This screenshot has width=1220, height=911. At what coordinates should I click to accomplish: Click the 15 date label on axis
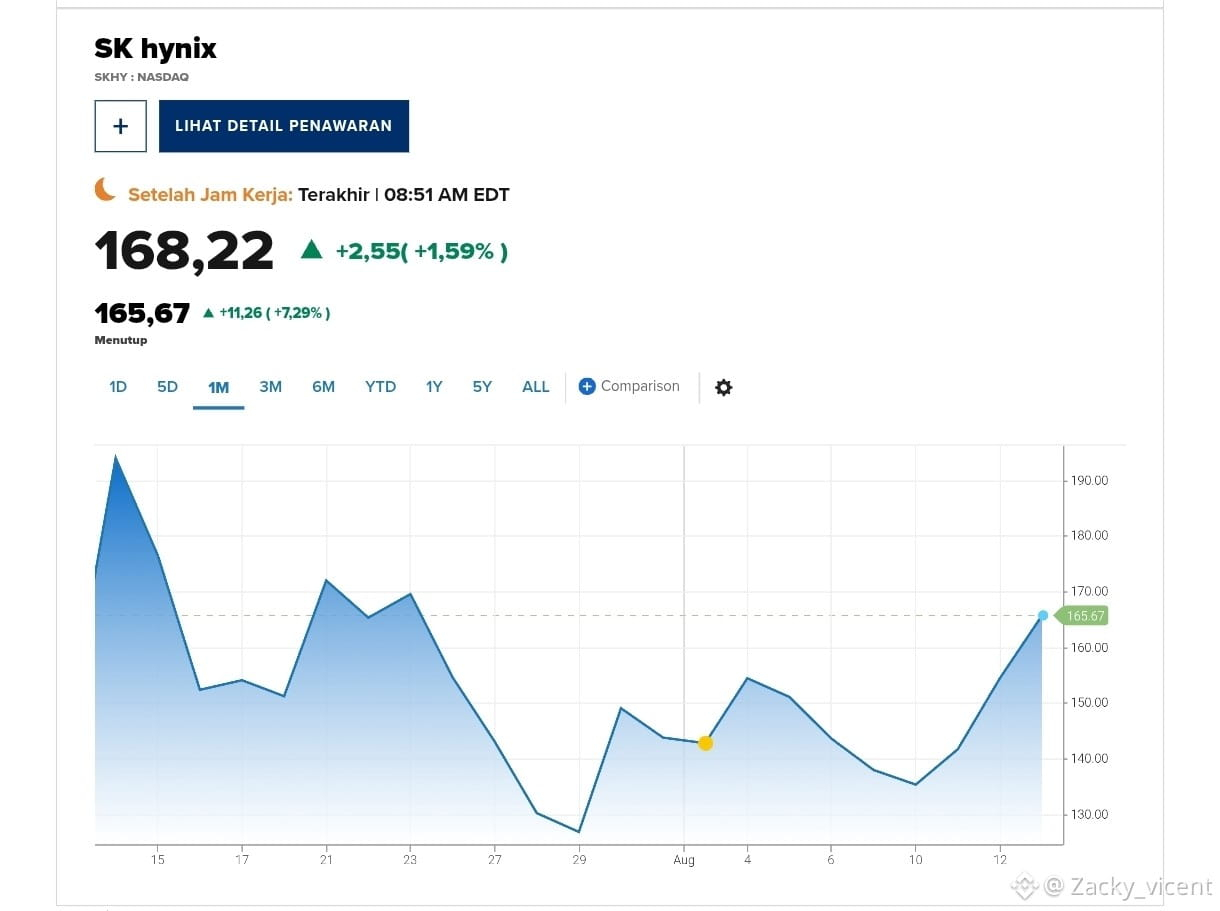coord(157,859)
